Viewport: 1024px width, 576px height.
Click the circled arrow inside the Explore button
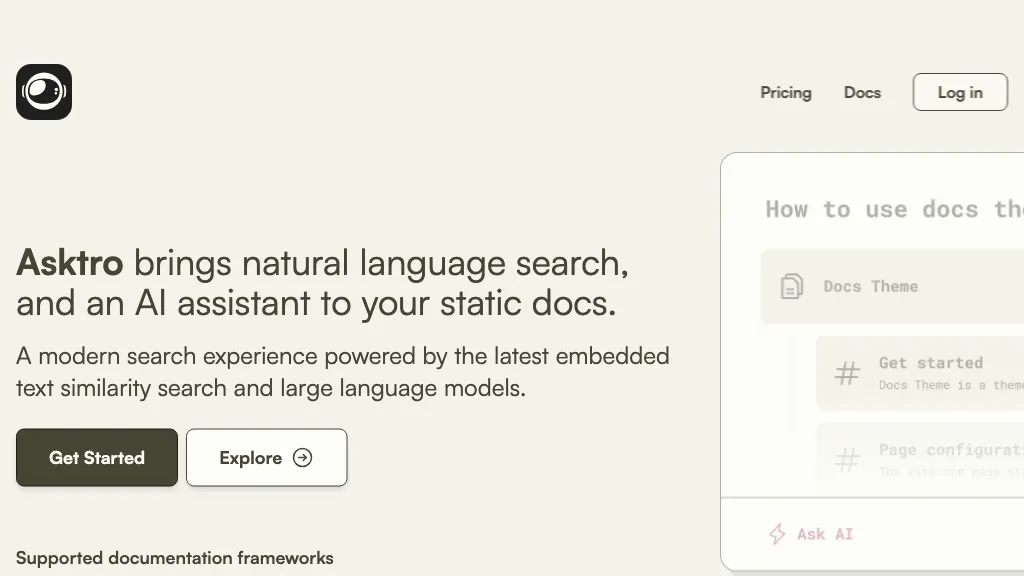(x=302, y=457)
